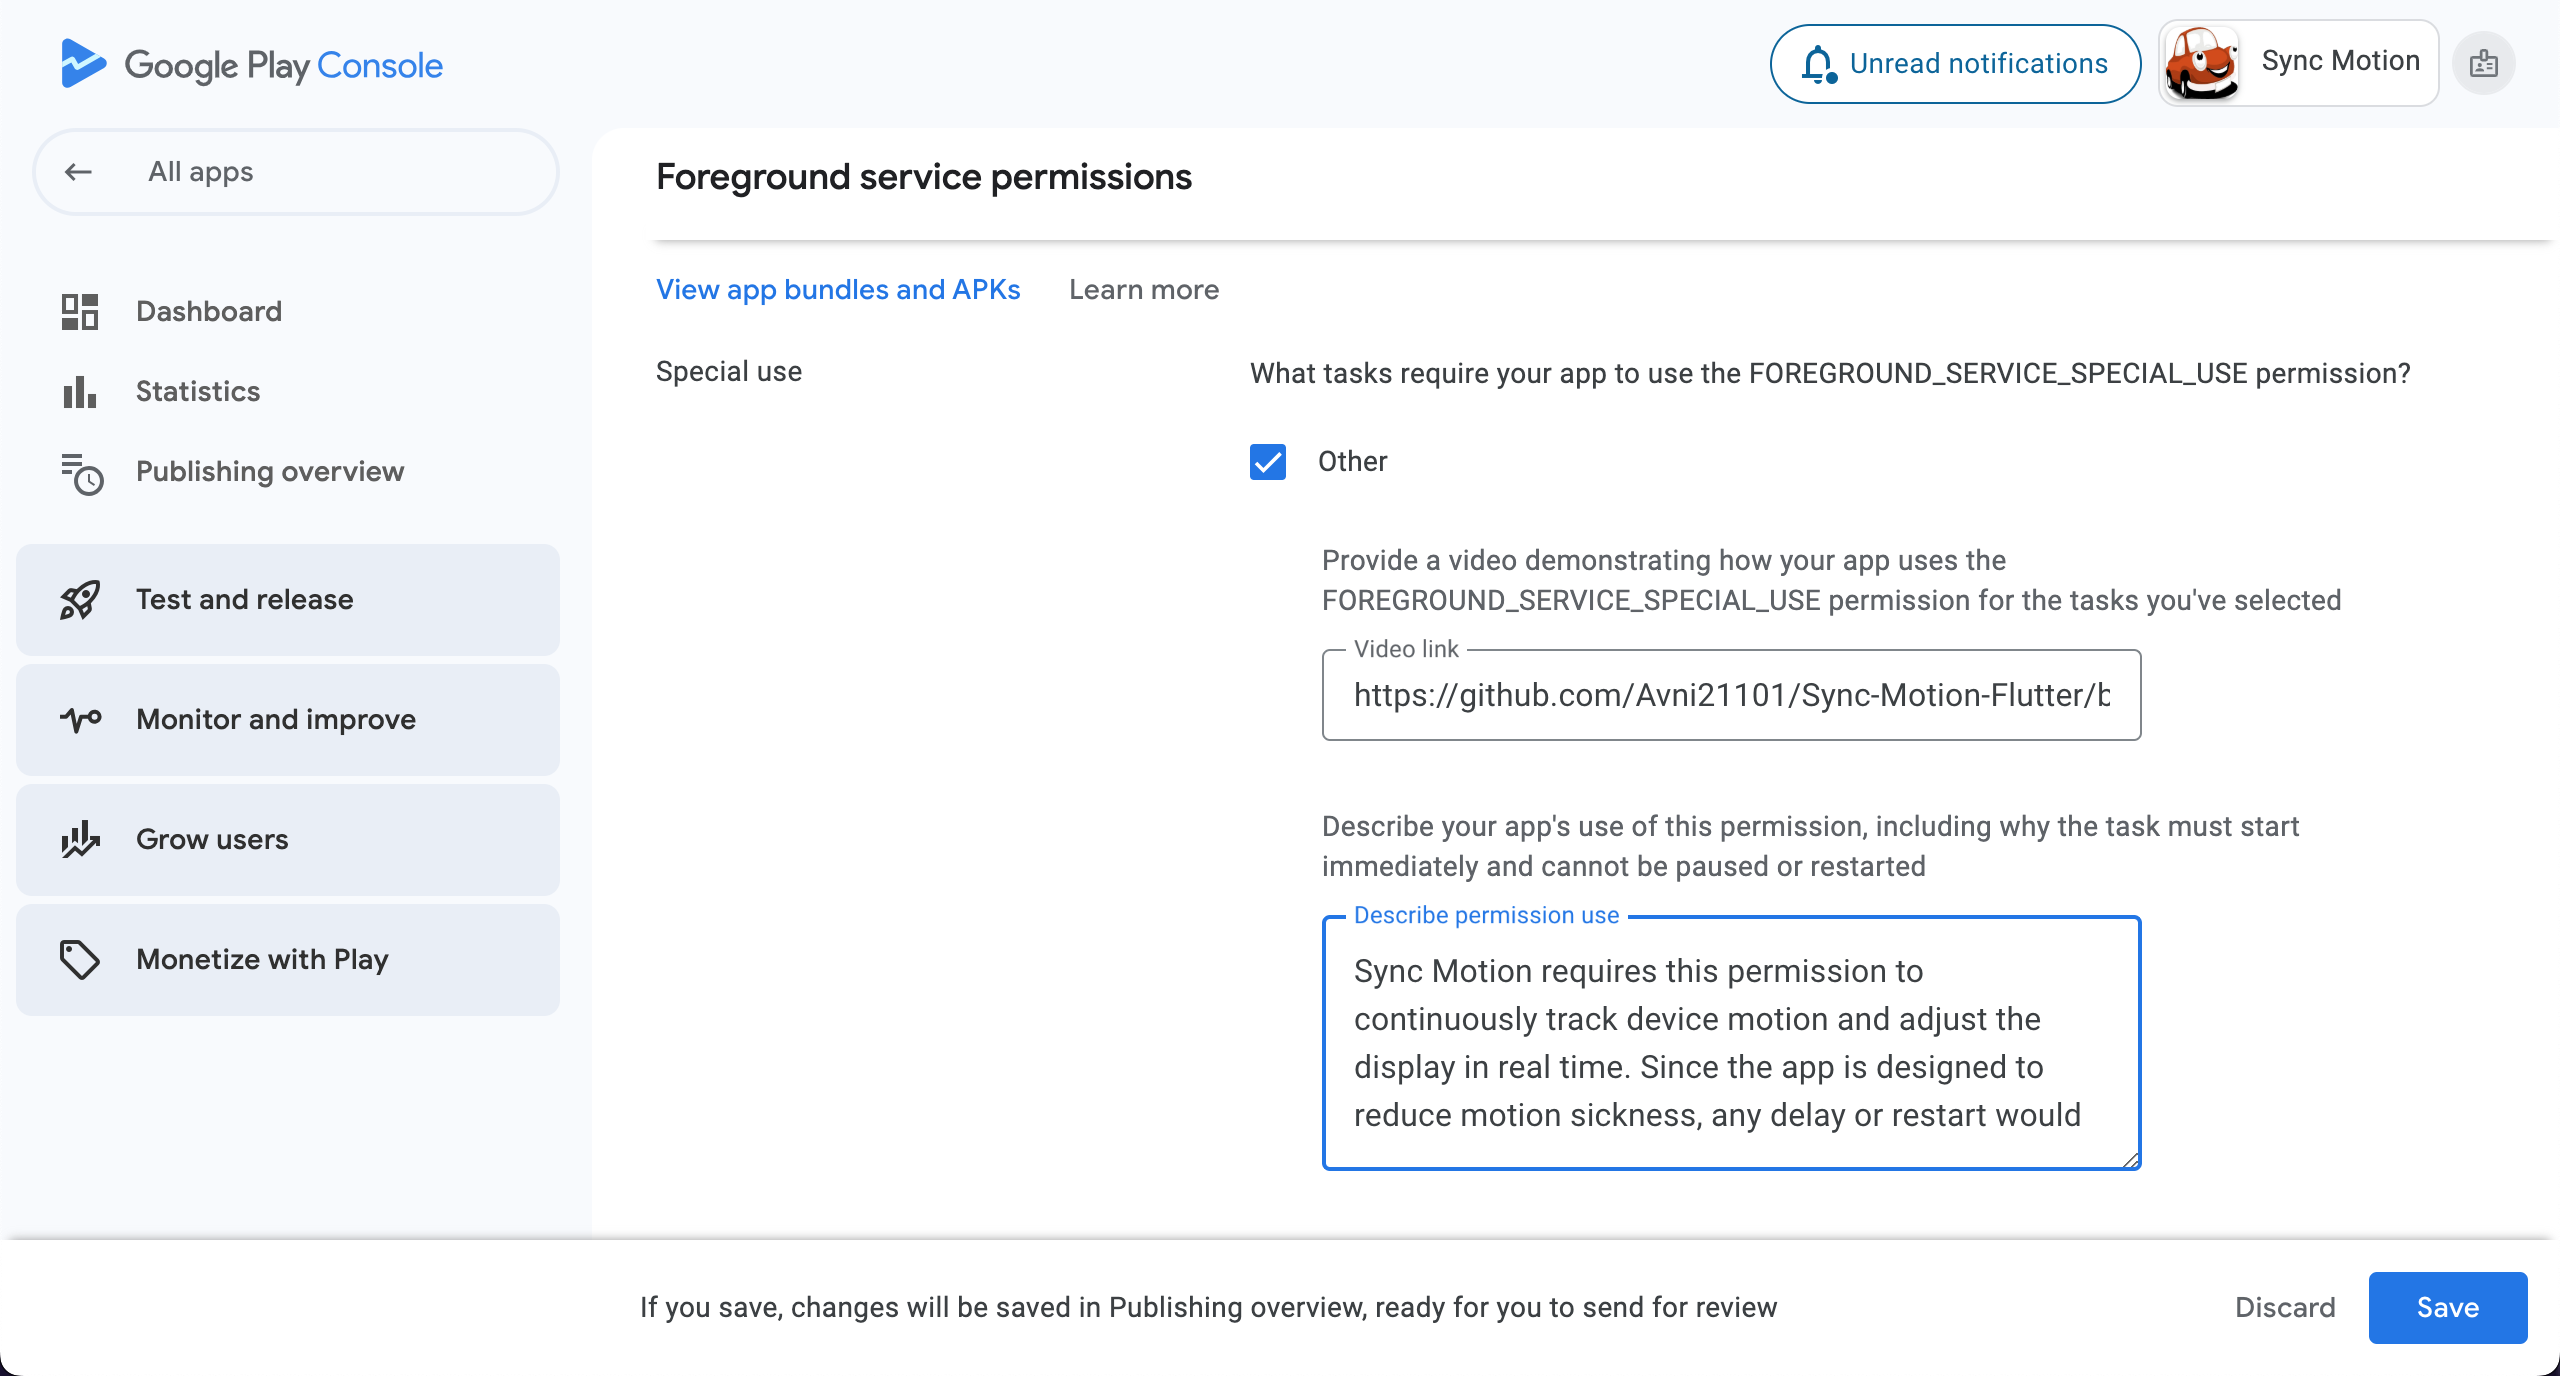Click the Grow users chart icon
Image resolution: width=2560 pixels, height=1376 pixels.
tap(80, 839)
